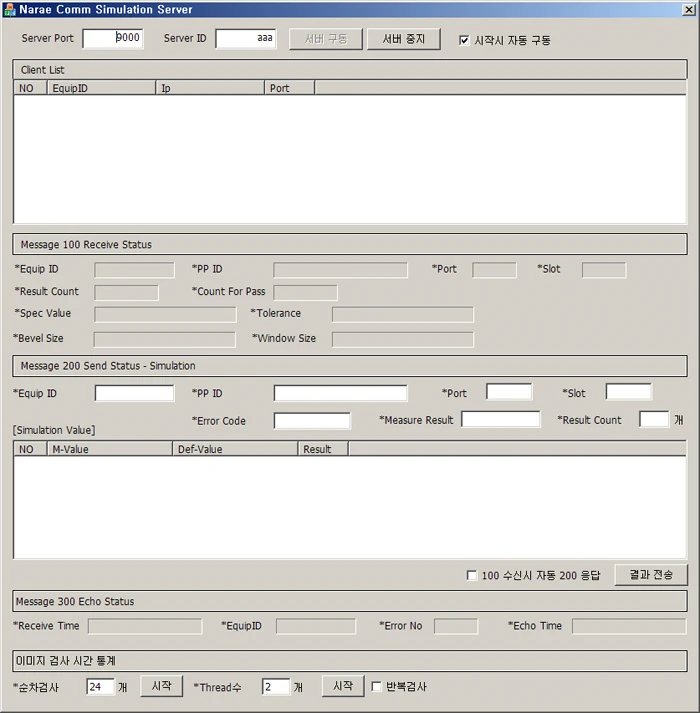Click the Window Size field
Screen dimensions: 700x713
click(403, 340)
